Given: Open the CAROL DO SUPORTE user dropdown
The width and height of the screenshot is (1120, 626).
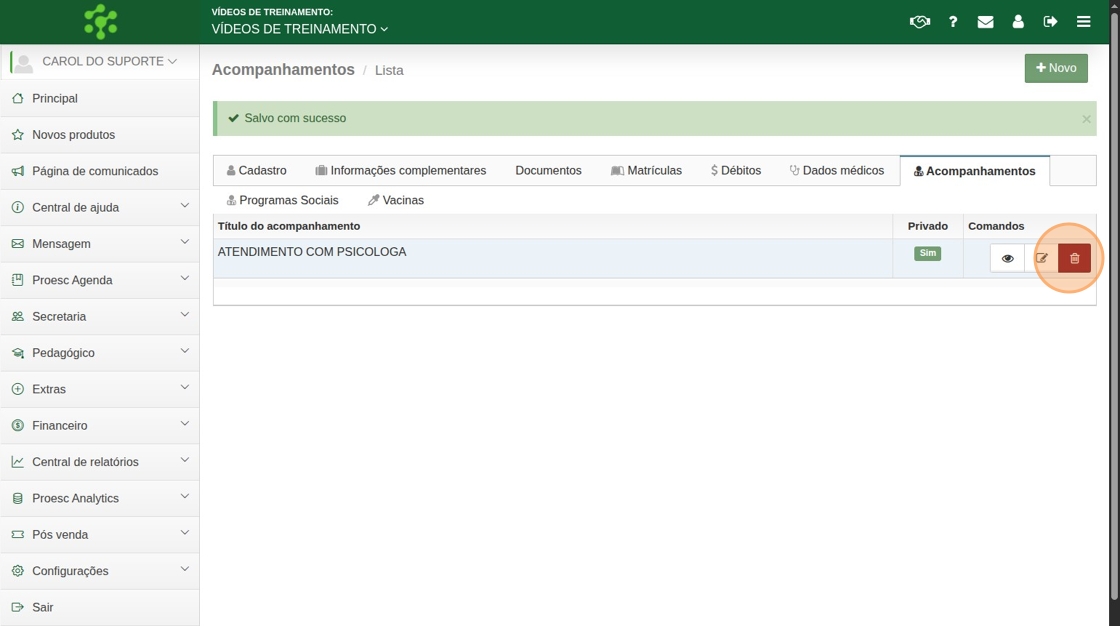Looking at the screenshot, I should [x=109, y=61].
